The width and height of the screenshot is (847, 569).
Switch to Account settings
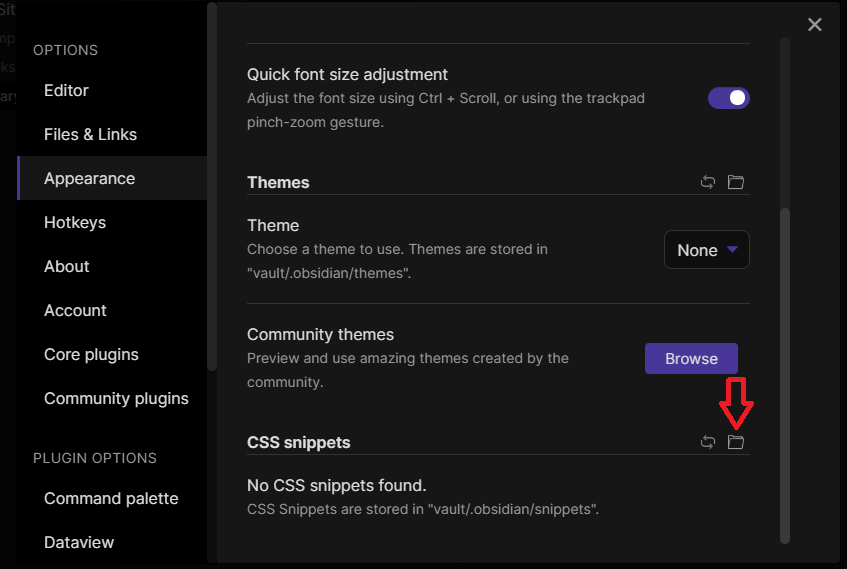(x=75, y=310)
